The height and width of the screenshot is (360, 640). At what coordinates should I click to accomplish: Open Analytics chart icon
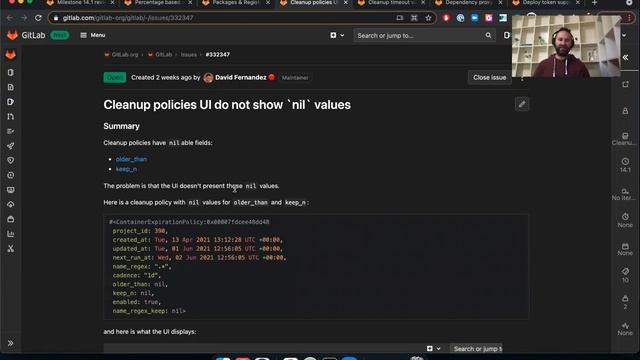click(11, 234)
